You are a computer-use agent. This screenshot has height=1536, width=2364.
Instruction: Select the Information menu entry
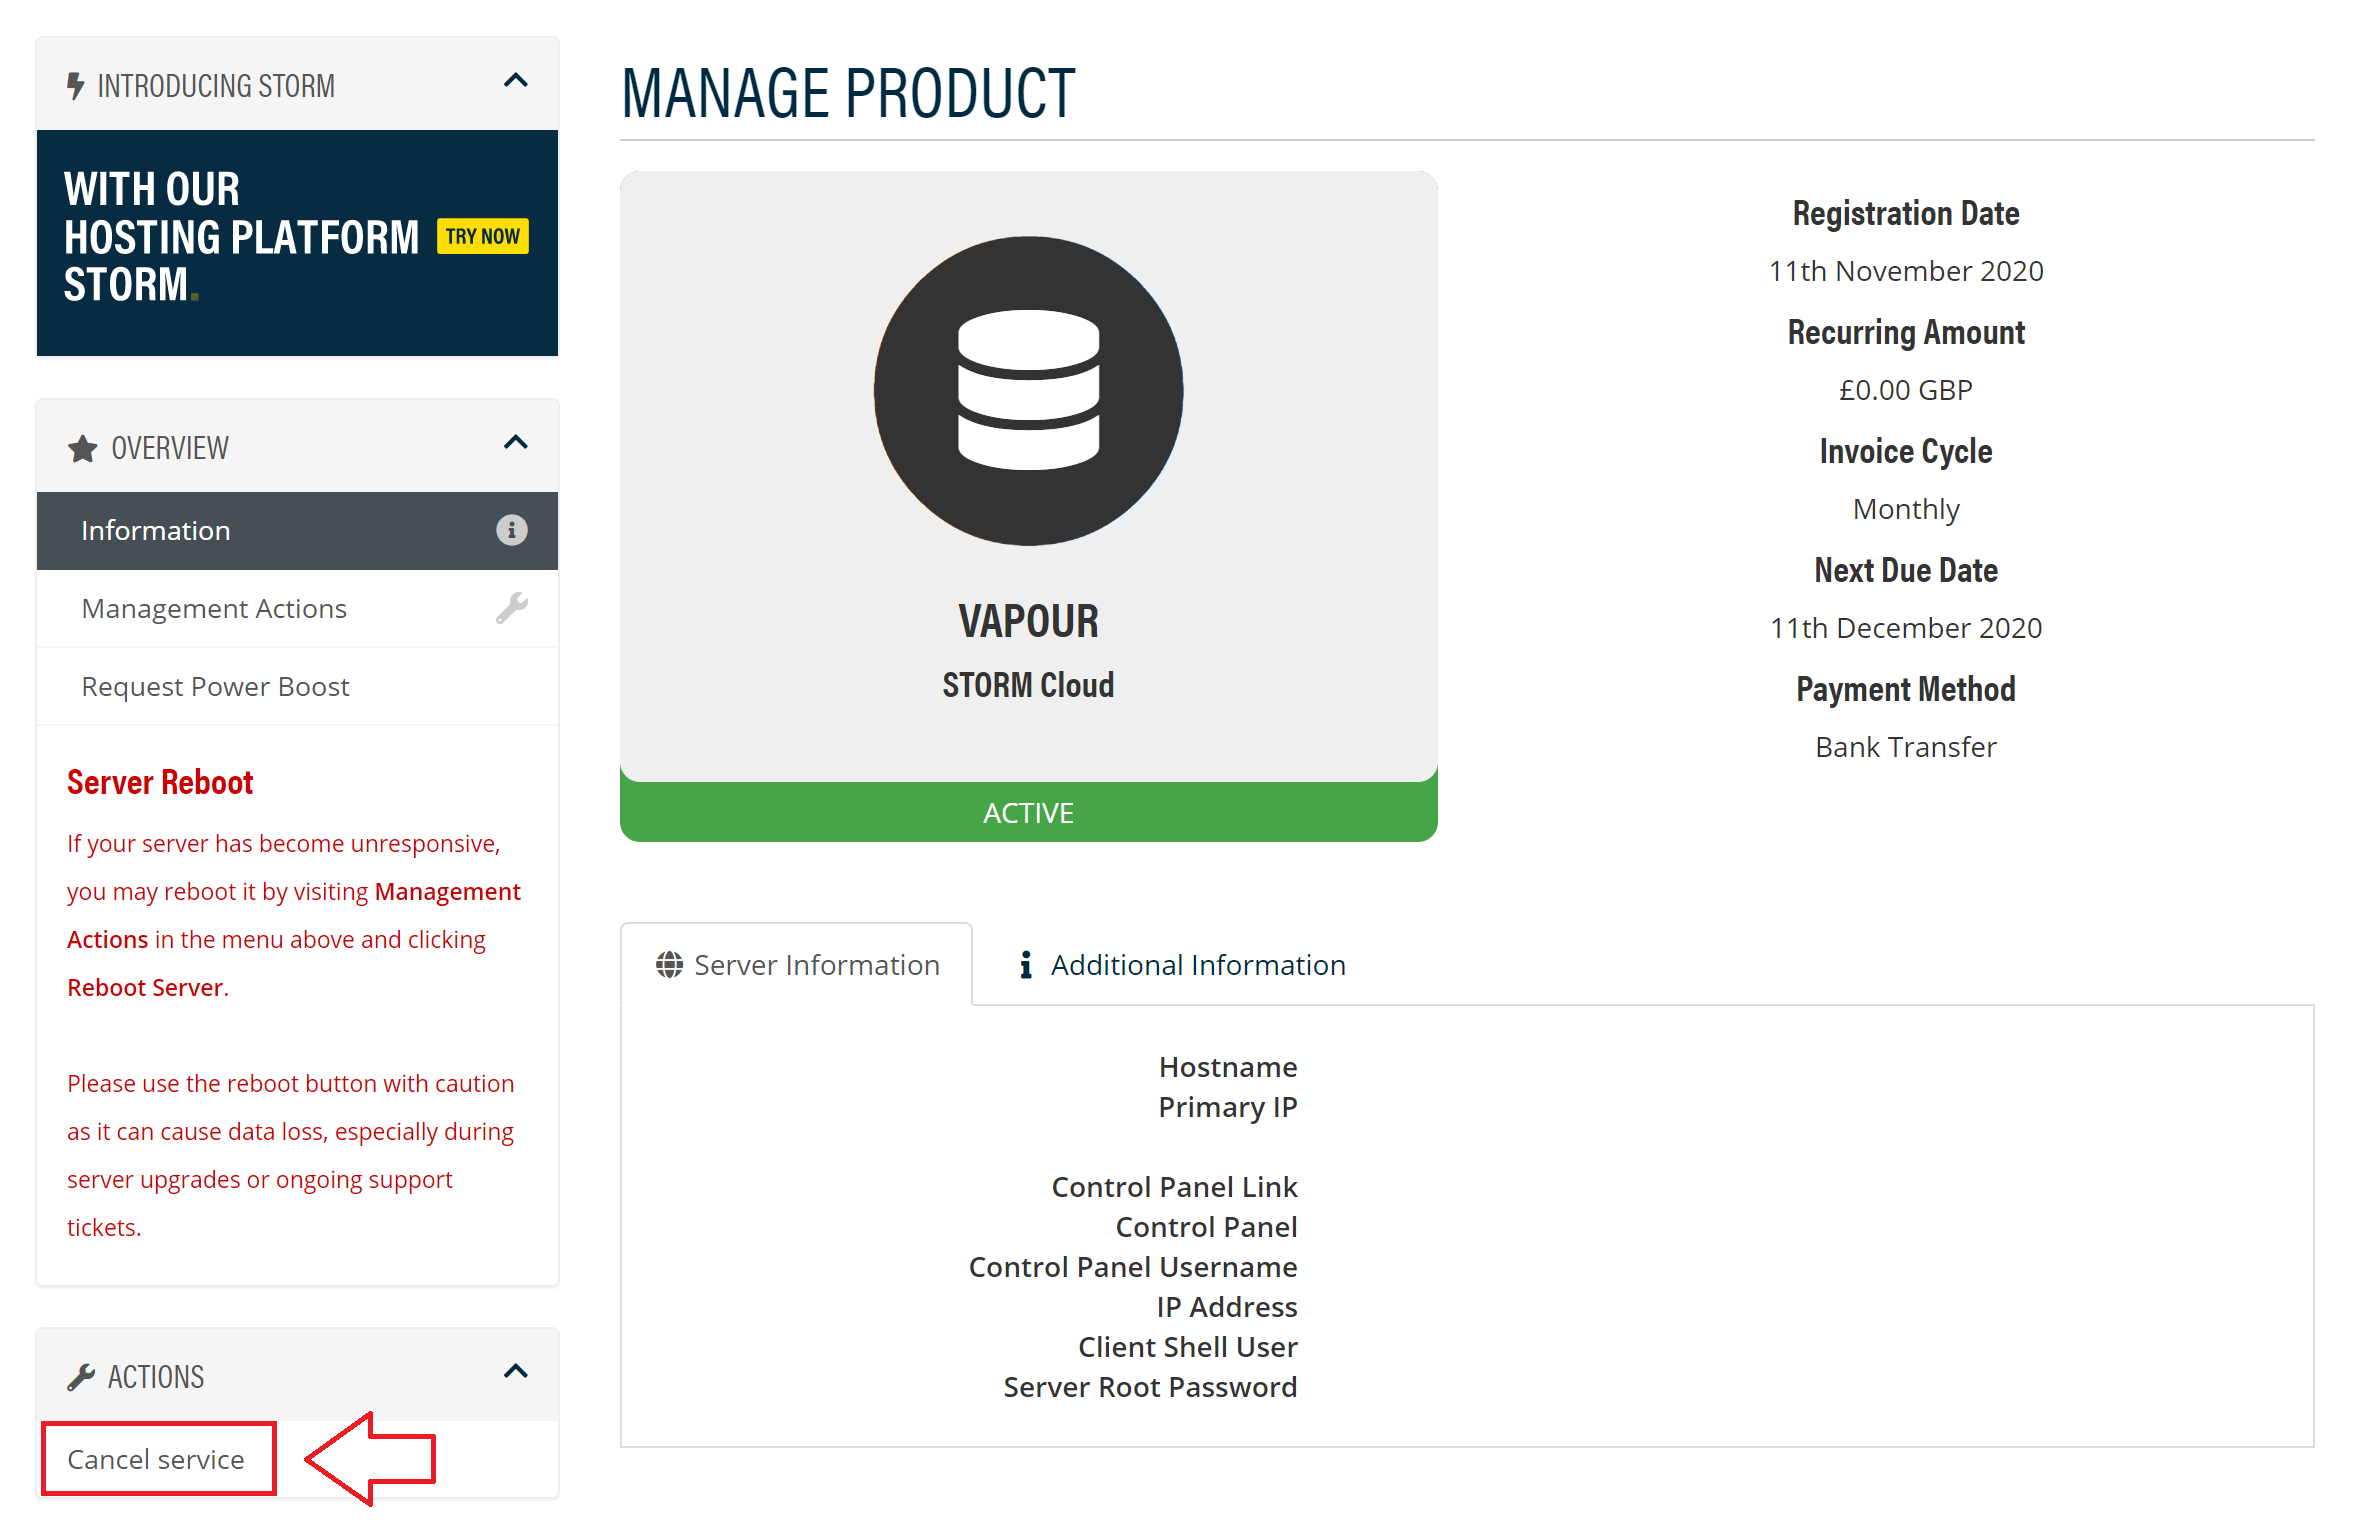pyautogui.click(x=156, y=530)
